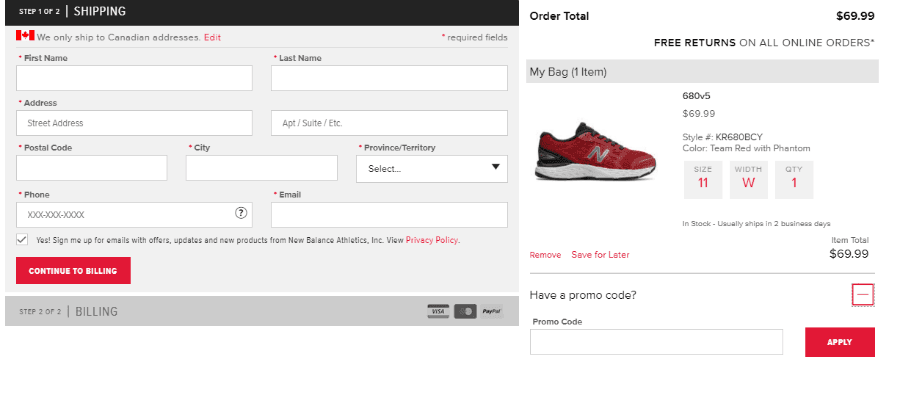900x395 pixels.
Task: Click the Apt / Suite / Etc. field
Action: pyautogui.click(x=389, y=123)
